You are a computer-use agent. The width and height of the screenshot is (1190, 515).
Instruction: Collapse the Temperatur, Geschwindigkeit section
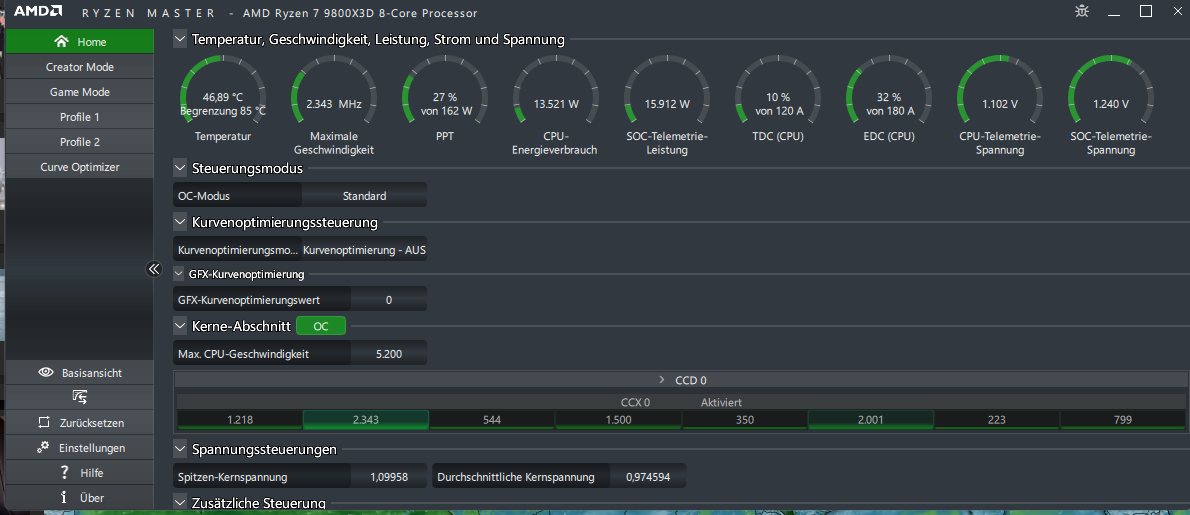180,39
